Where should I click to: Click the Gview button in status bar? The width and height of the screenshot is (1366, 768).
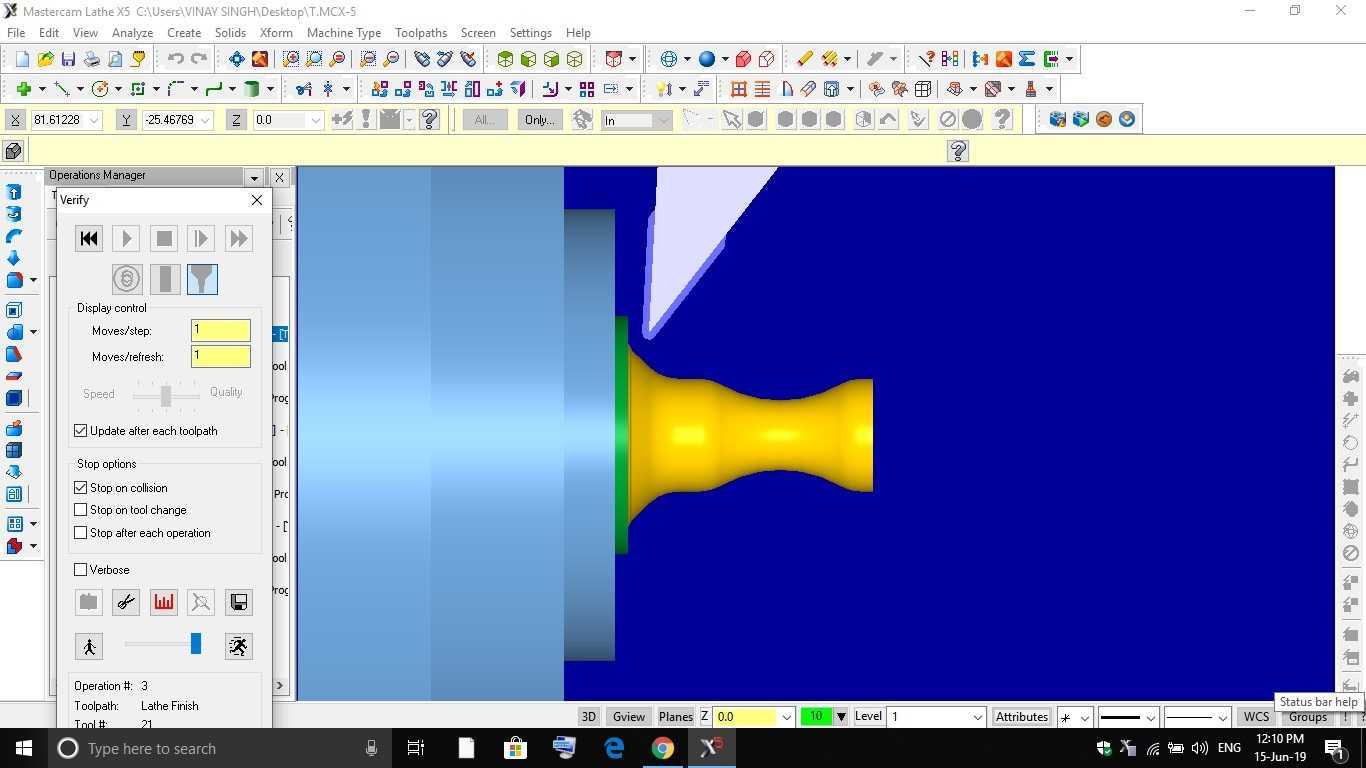pos(629,717)
